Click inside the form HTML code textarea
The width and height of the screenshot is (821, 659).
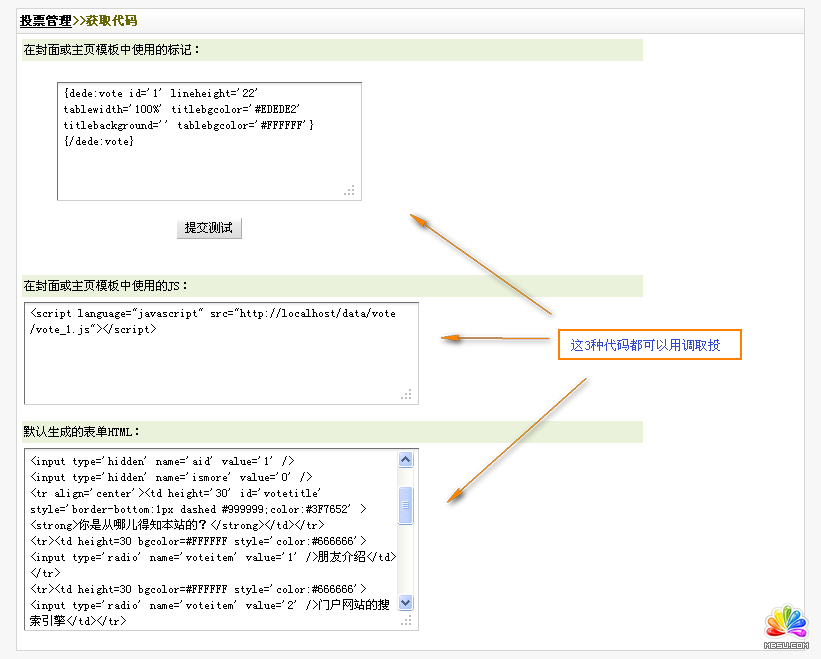coord(210,540)
